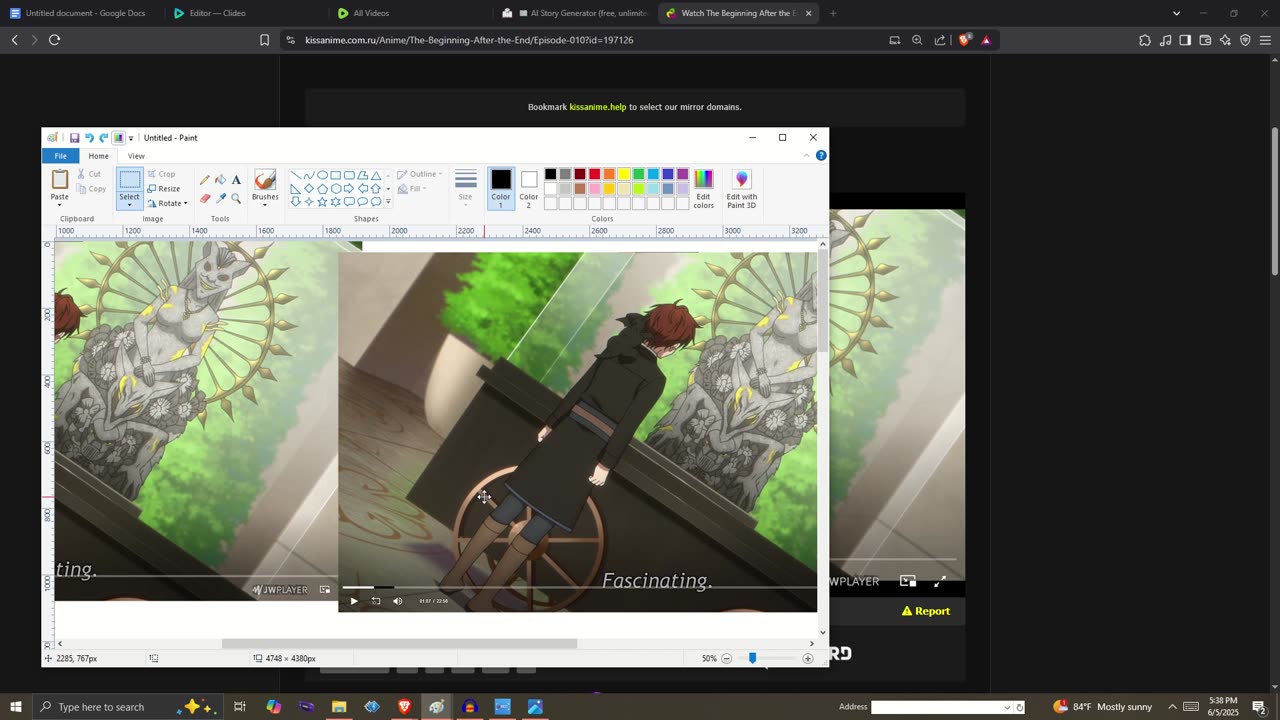This screenshot has width=1280, height=720.
Task: Click the kissanime.help link
Action: tap(598, 107)
